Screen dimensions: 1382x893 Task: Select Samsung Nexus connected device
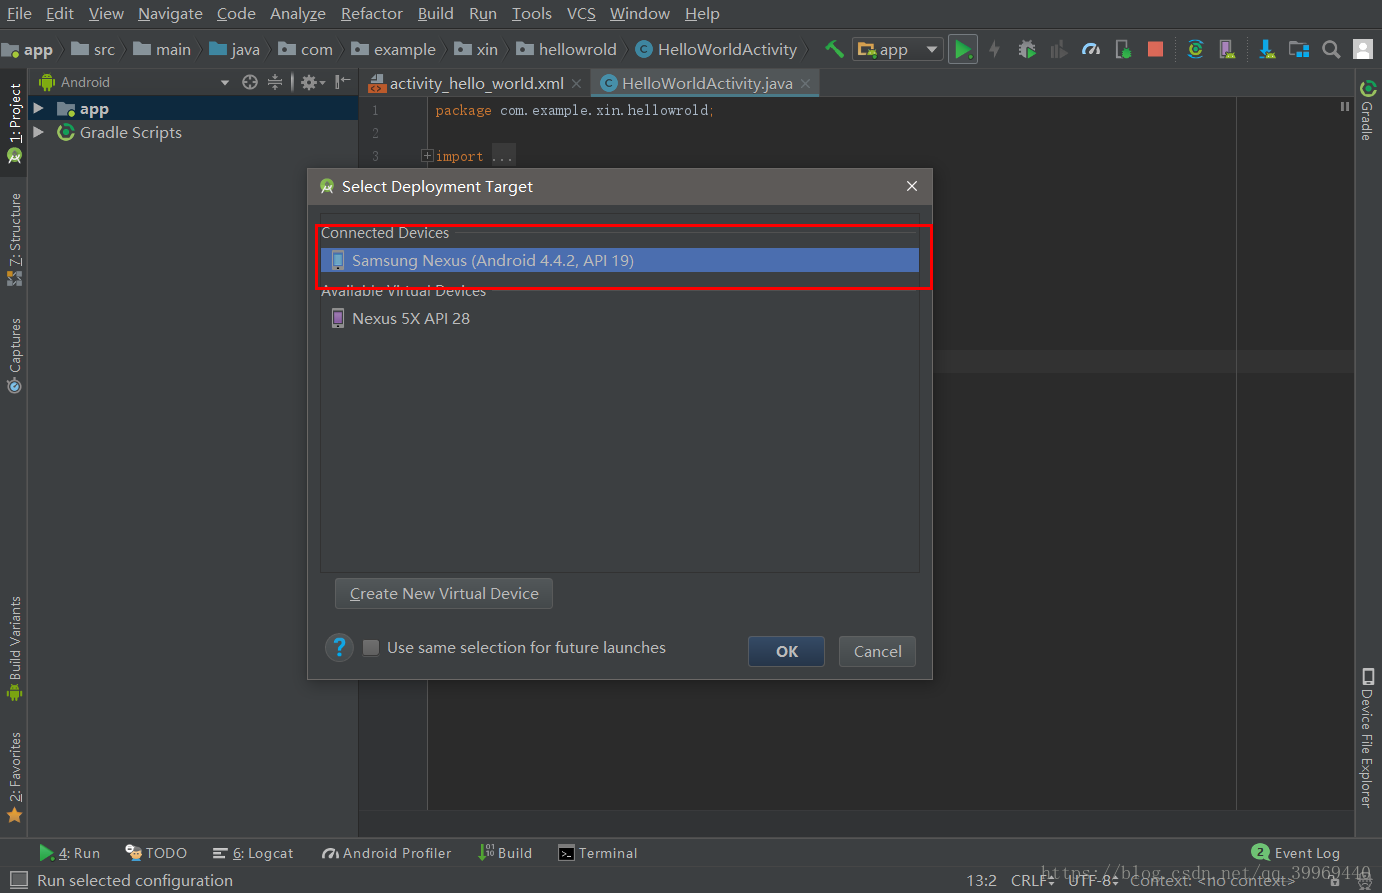coord(620,260)
